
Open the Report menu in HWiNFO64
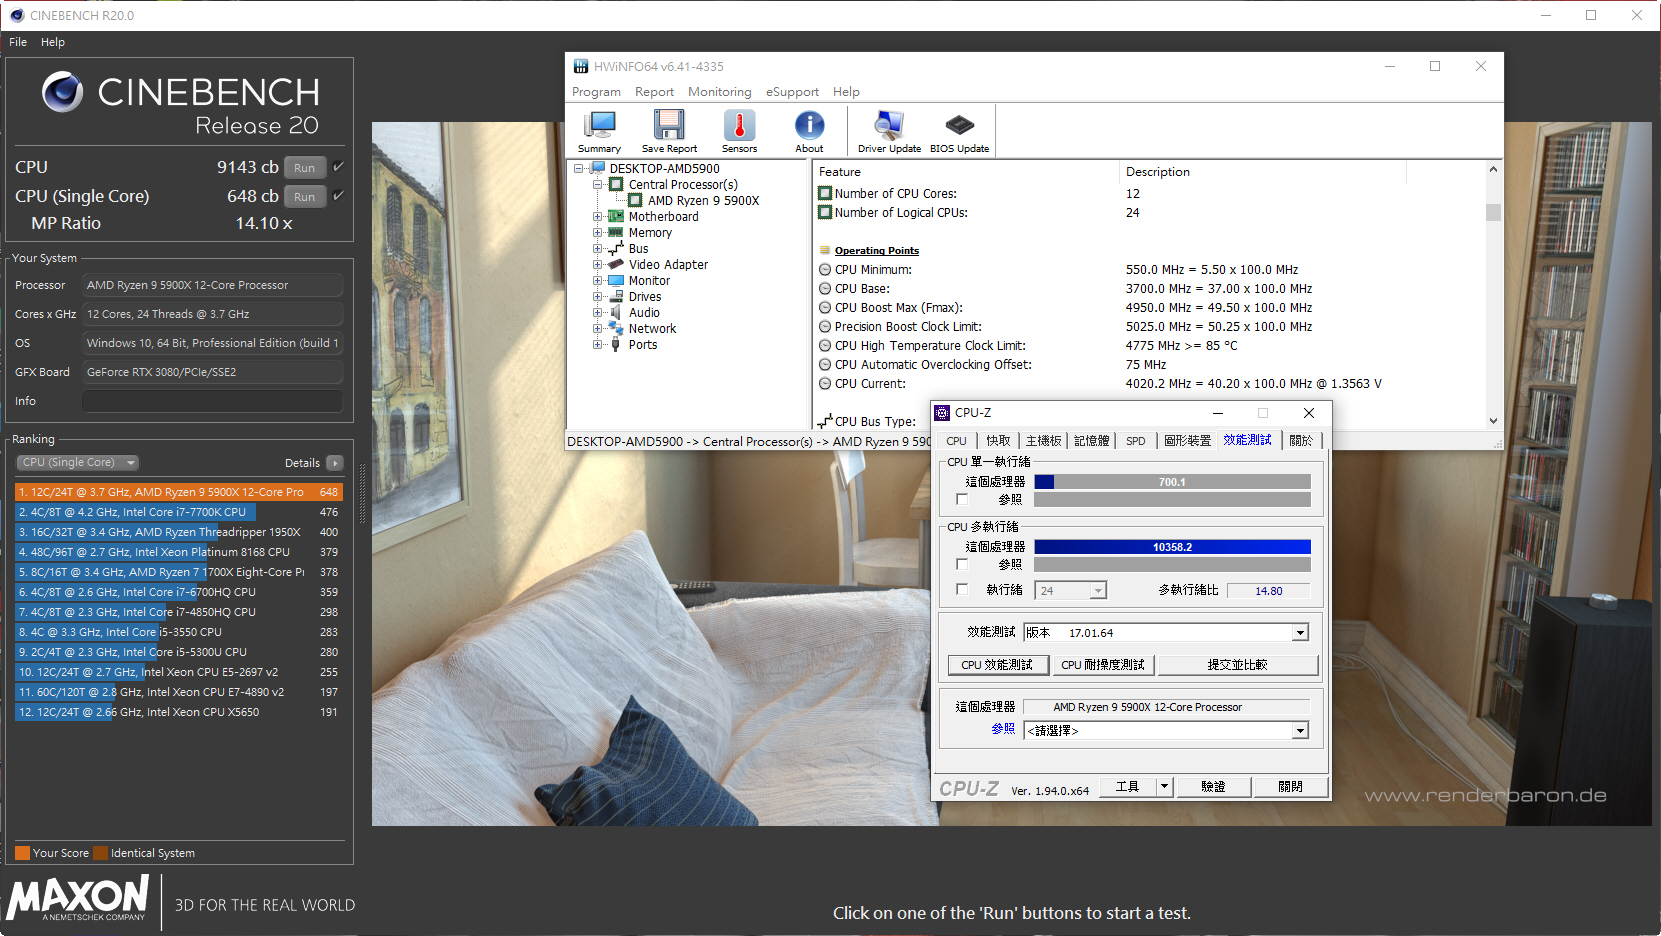point(654,92)
